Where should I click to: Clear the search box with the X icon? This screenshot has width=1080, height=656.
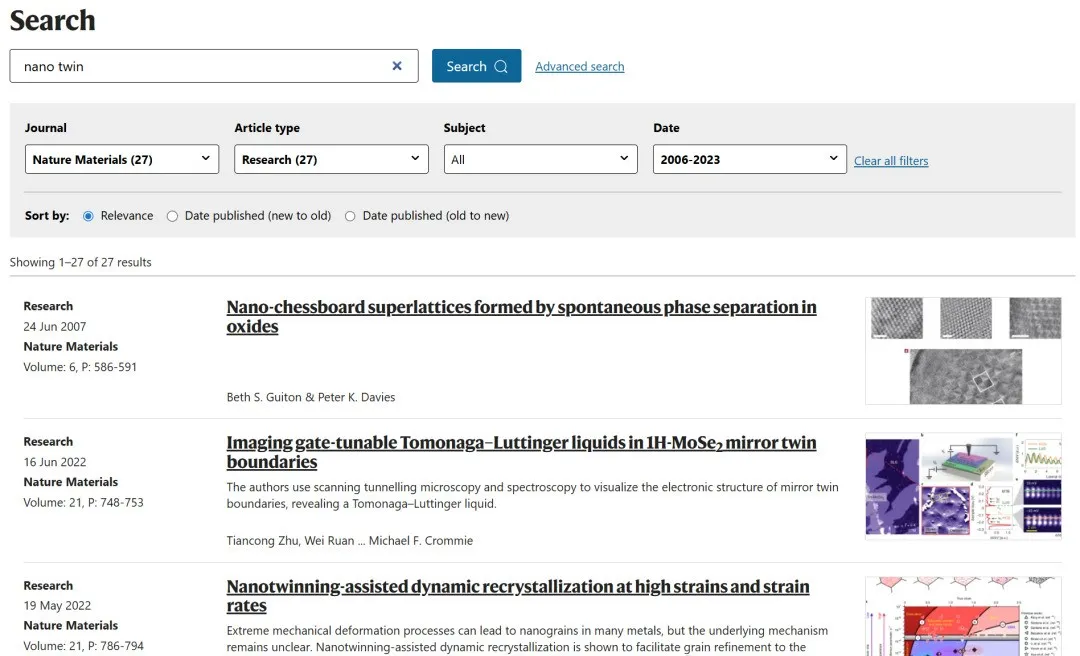(x=397, y=66)
